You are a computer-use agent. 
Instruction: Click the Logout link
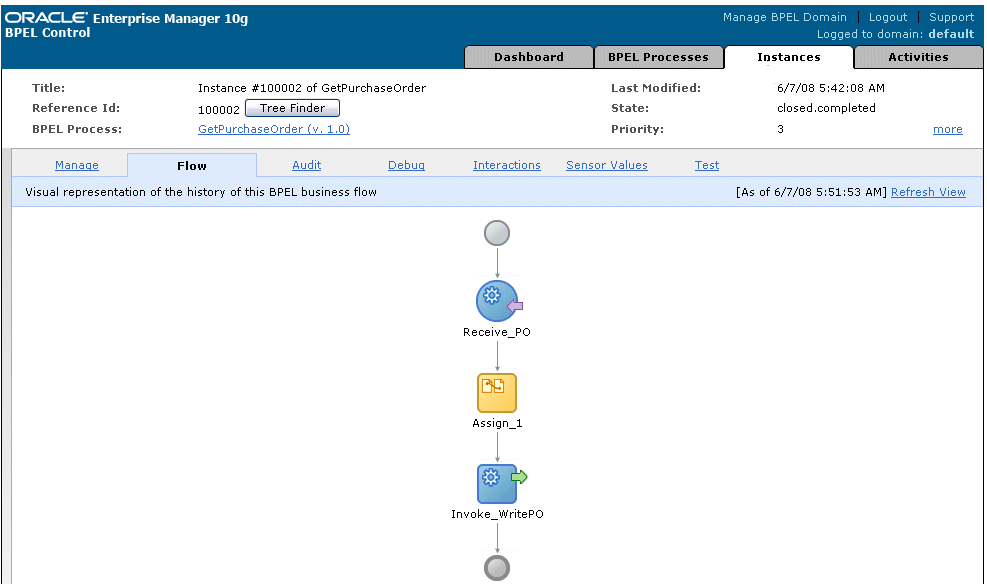click(888, 17)
